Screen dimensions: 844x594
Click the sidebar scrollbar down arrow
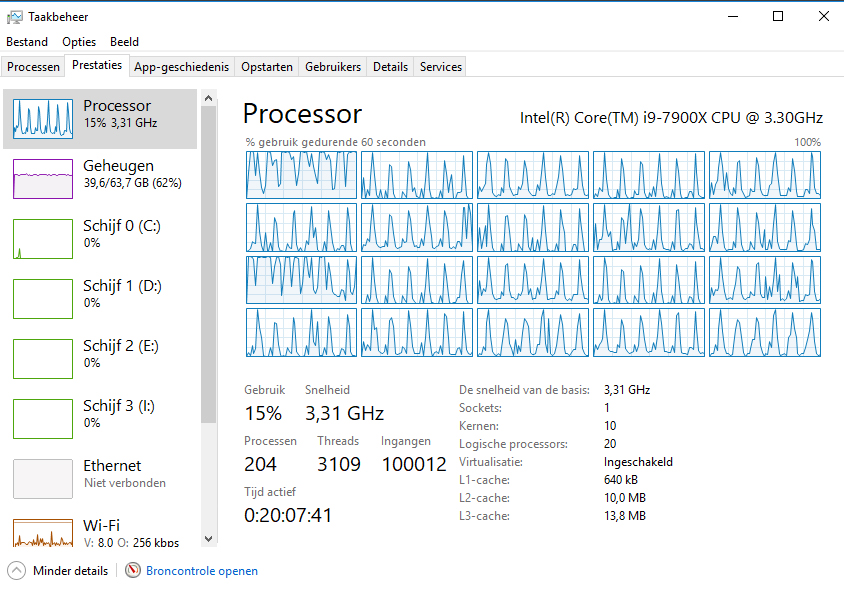209,539
